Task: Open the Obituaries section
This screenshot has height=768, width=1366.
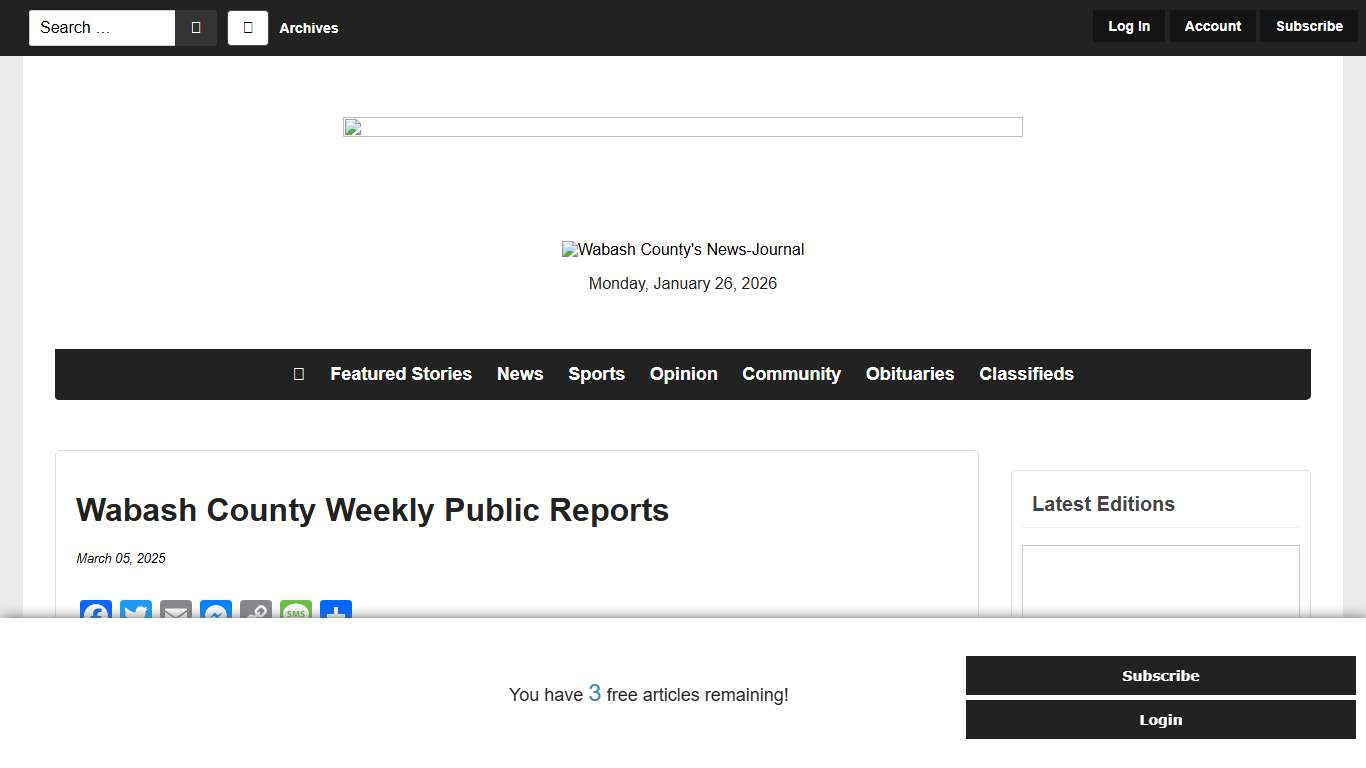Action: 909,374
